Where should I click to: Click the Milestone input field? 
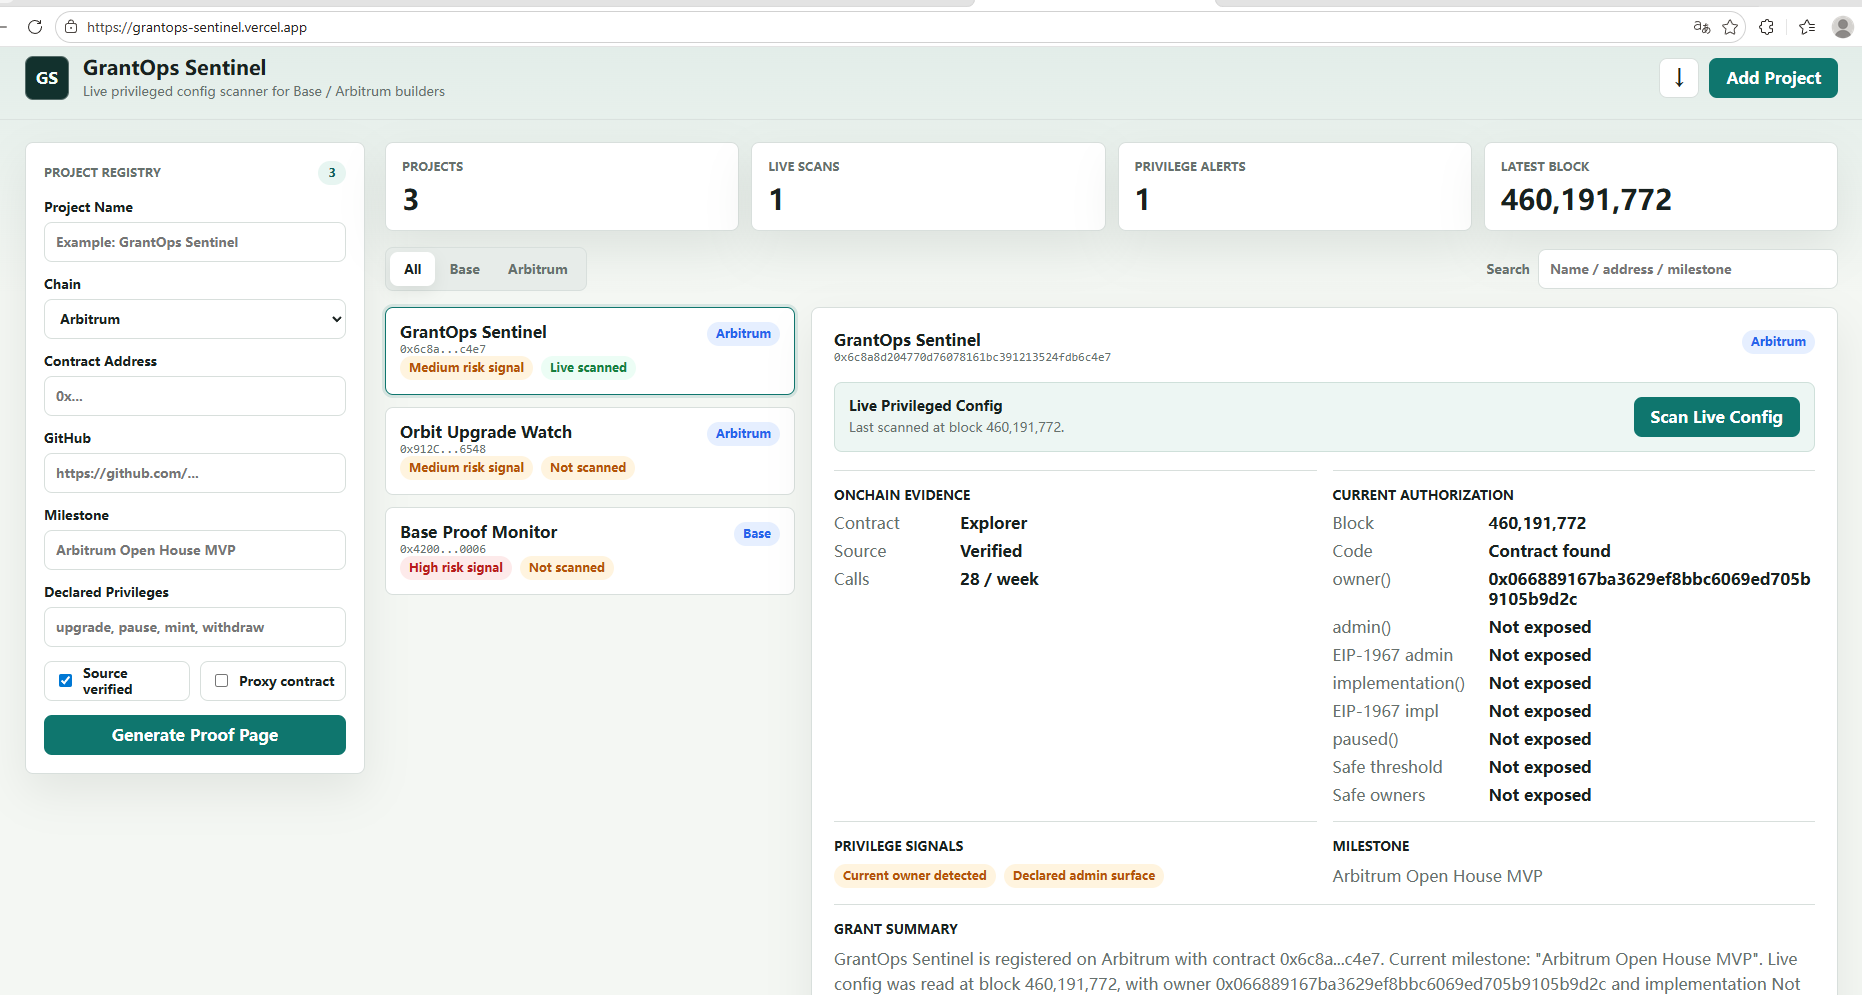pyautogui.click(x=195, y=550)
